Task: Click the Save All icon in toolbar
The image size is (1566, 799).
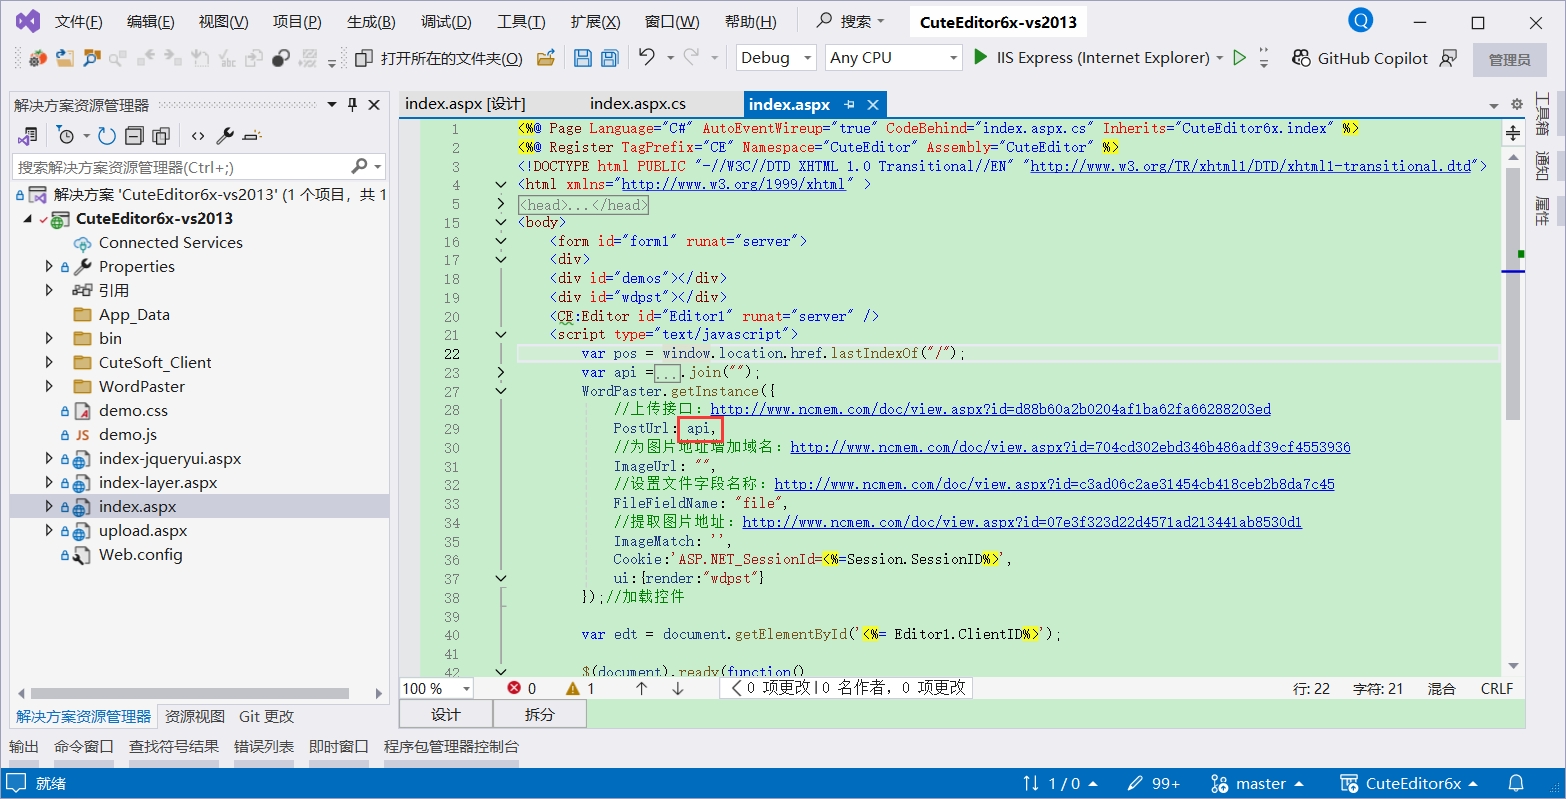Action: coord(609,58)
